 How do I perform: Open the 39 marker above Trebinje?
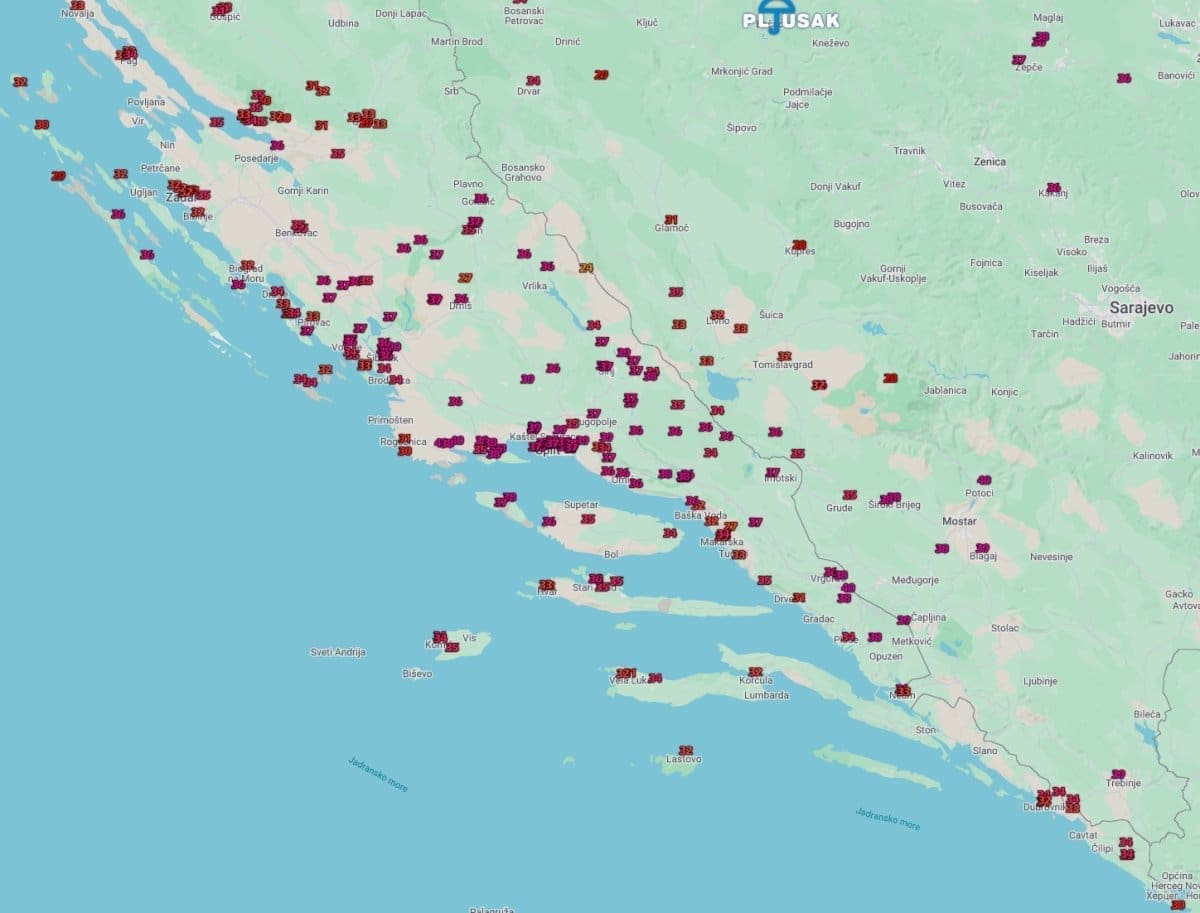pyautogui.click(x=1118, y=773)
